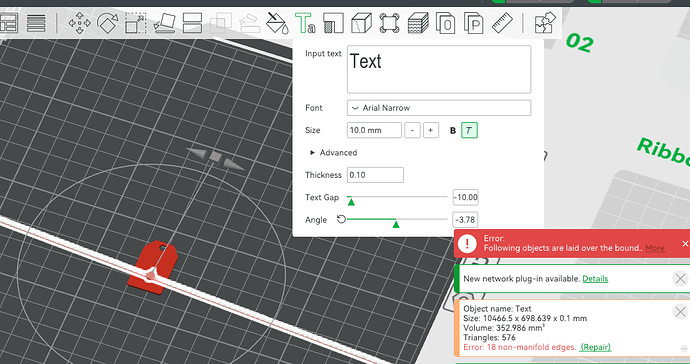Click the Repair link for non-manifold edges

click(x=595, y=347)
